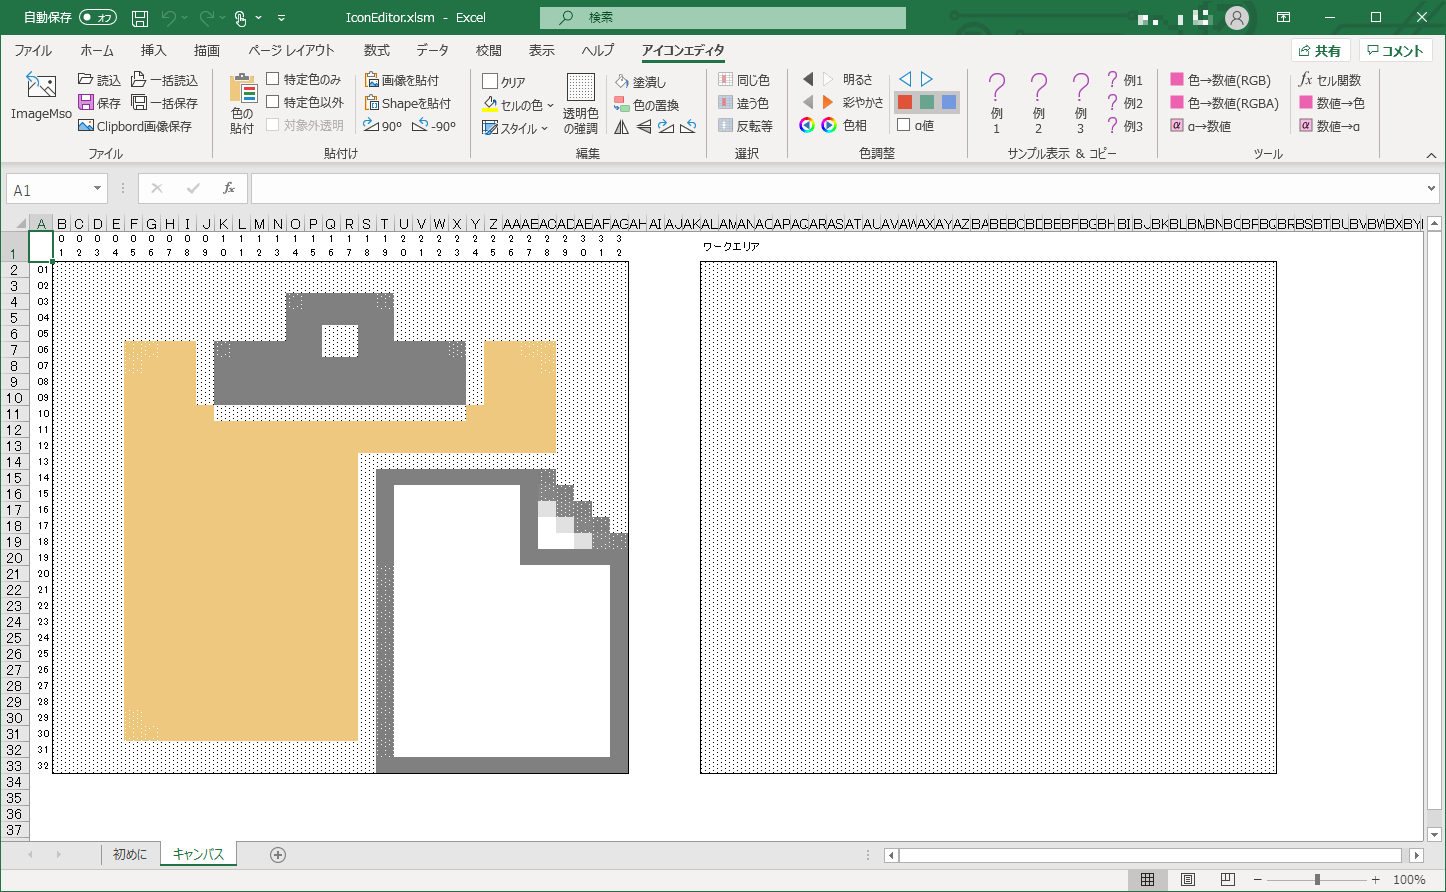This screenshot has width=1446, height=892.
Task: Toggle 自動保存 autosave switch
Action: click(x=98, y=17)
